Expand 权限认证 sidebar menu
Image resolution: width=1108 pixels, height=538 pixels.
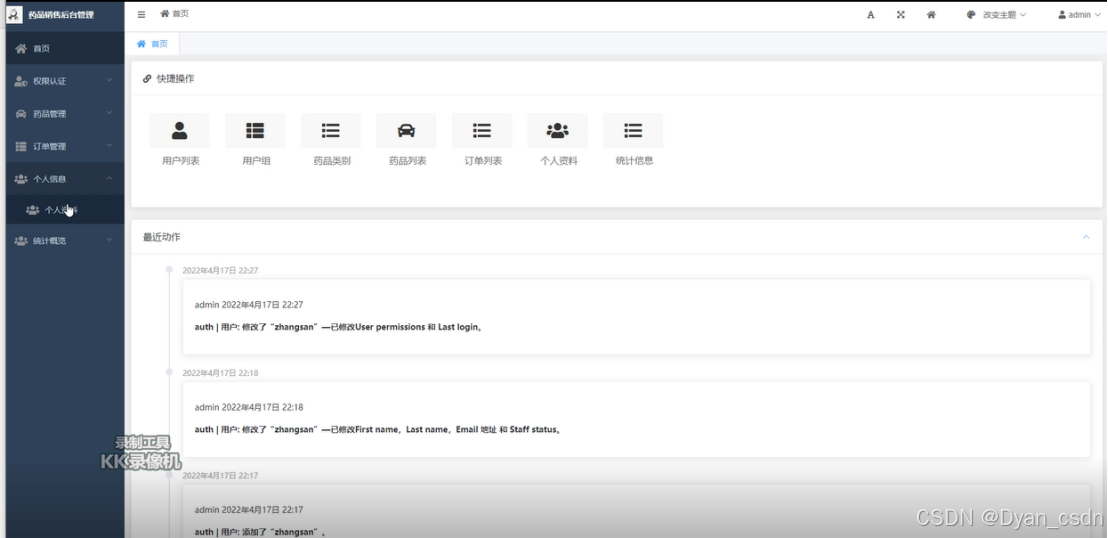click(65, 81)
